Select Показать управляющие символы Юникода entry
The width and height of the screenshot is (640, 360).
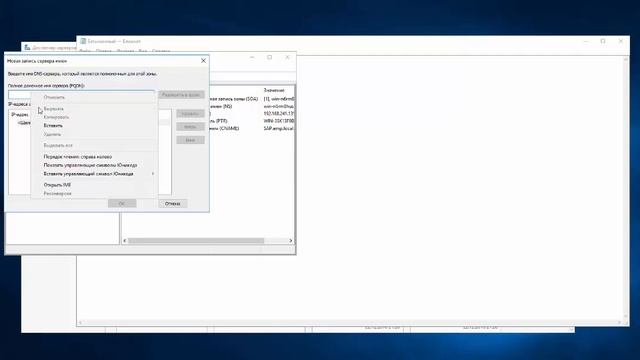pyautogui.click(x=90, y=165)
